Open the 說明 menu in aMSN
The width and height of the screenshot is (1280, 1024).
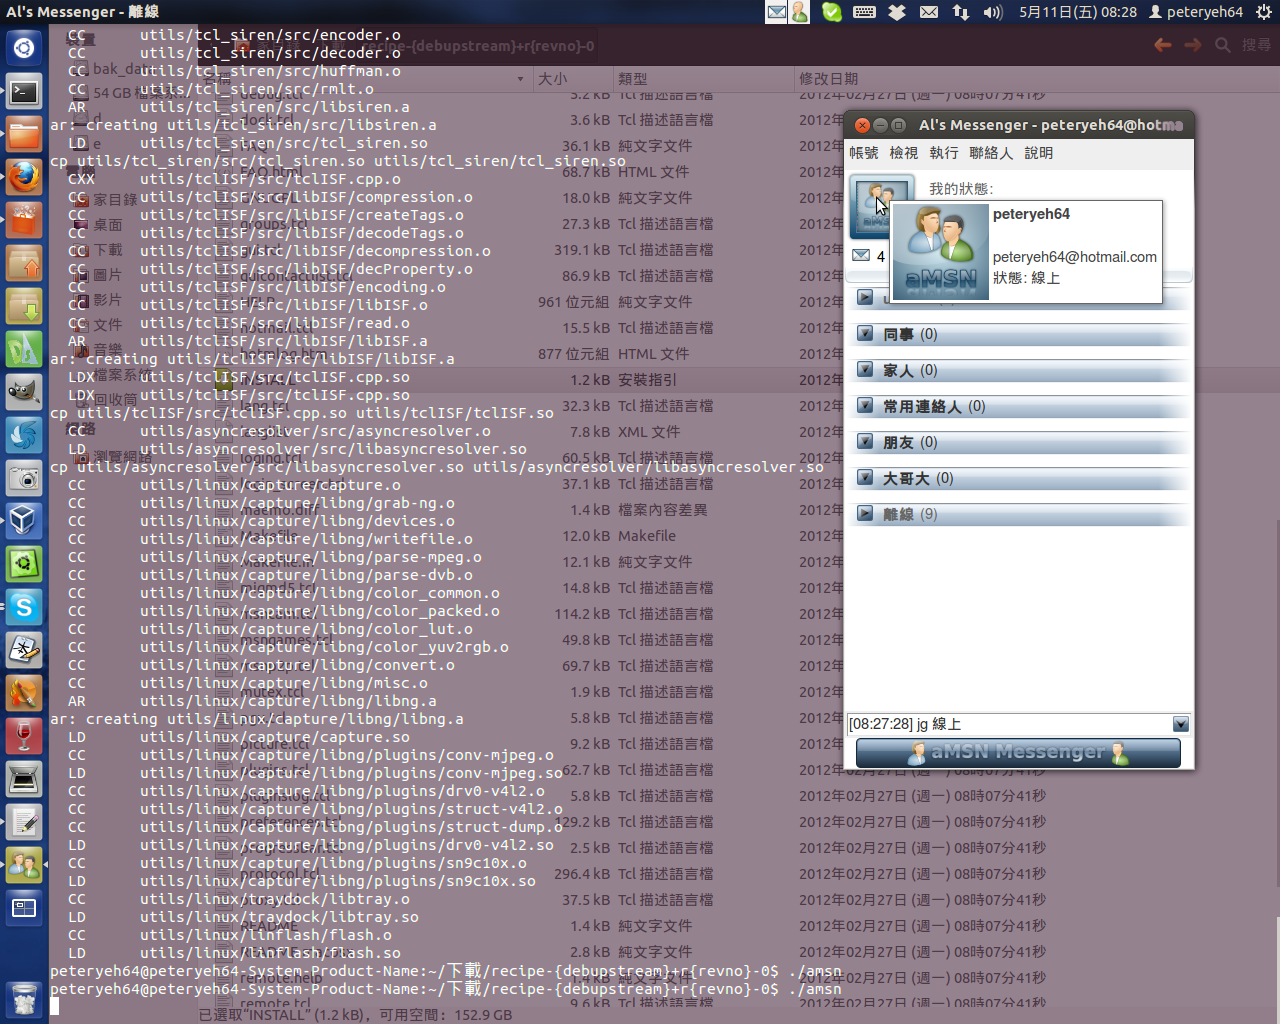click(x=1039, y=153)
